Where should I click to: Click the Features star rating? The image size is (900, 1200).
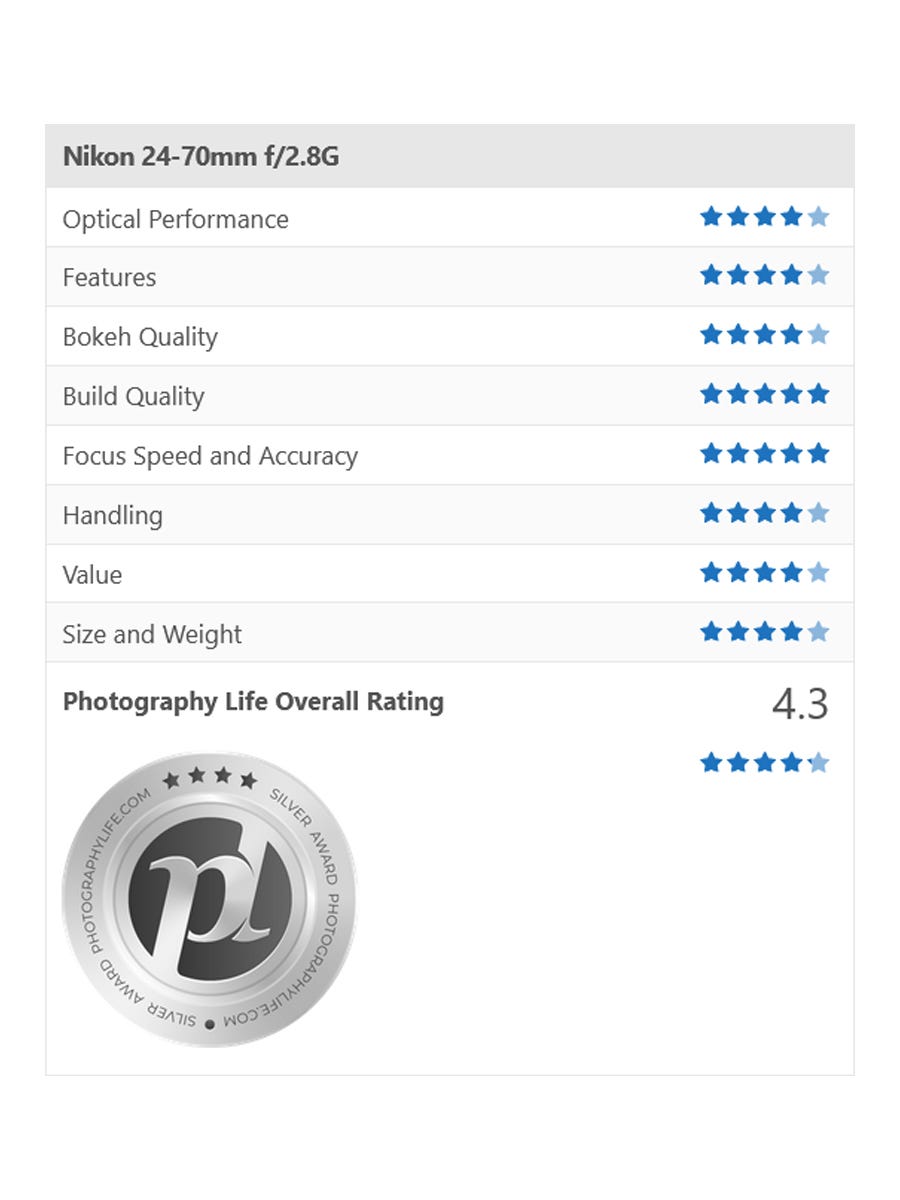[x=764, y=276]
